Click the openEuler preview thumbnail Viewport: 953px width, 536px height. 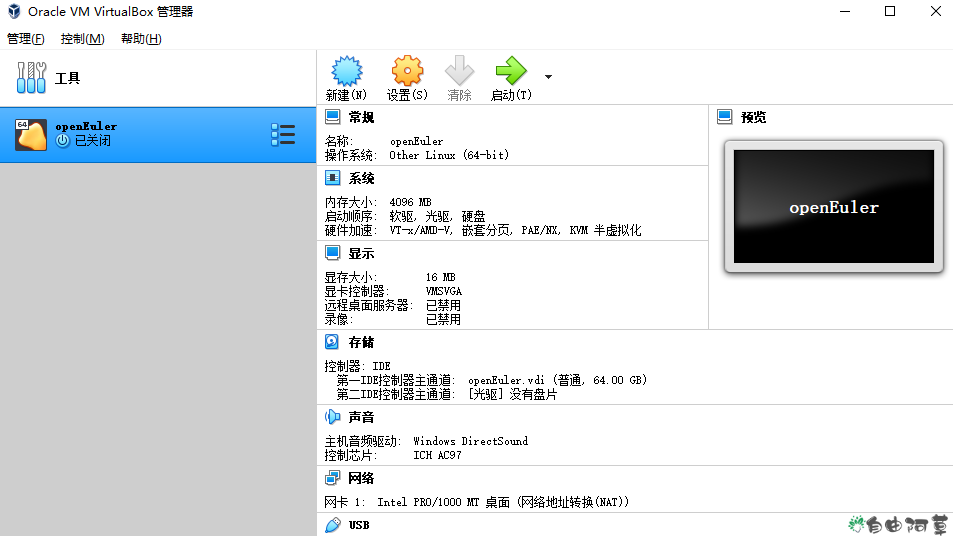[833, 207]
